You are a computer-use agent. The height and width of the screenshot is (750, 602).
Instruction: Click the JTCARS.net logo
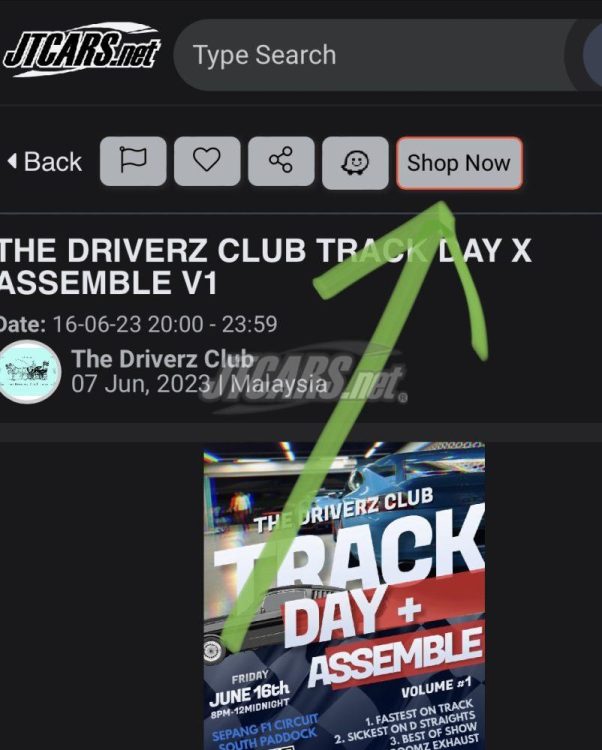(81, 50)
